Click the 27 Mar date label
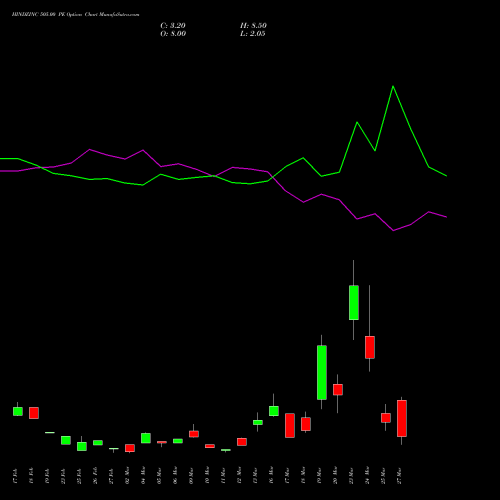Screen dimensions: 500x500 click(x=400, y=476)
